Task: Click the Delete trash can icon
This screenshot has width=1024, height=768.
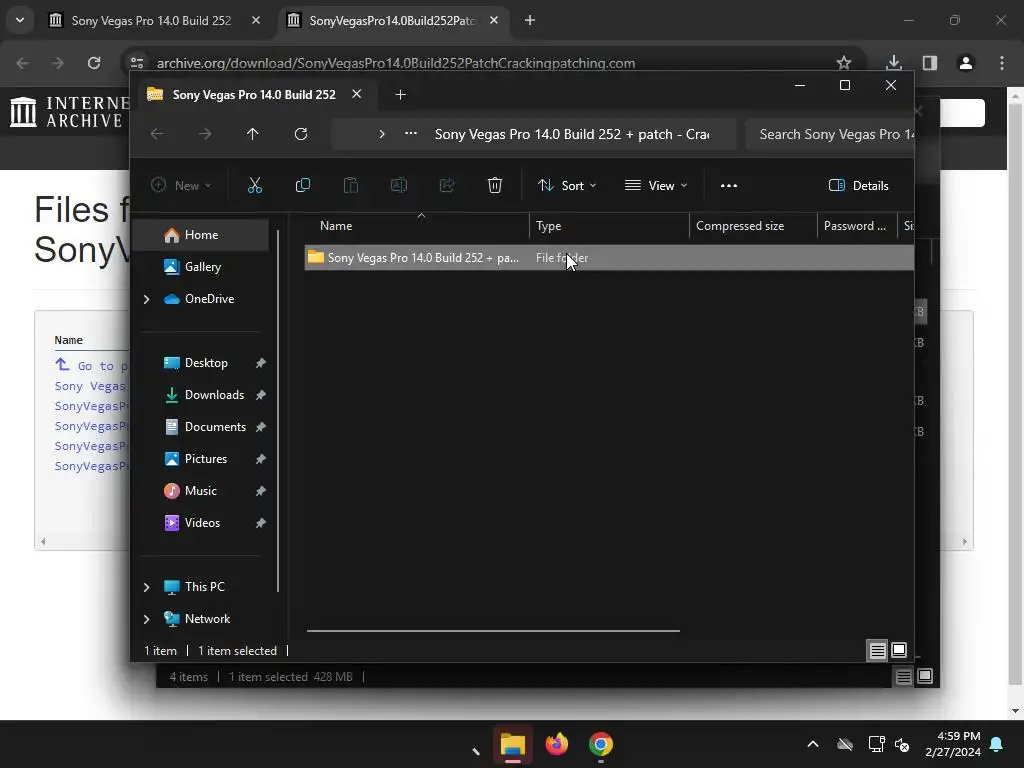Action: point(494,185)
